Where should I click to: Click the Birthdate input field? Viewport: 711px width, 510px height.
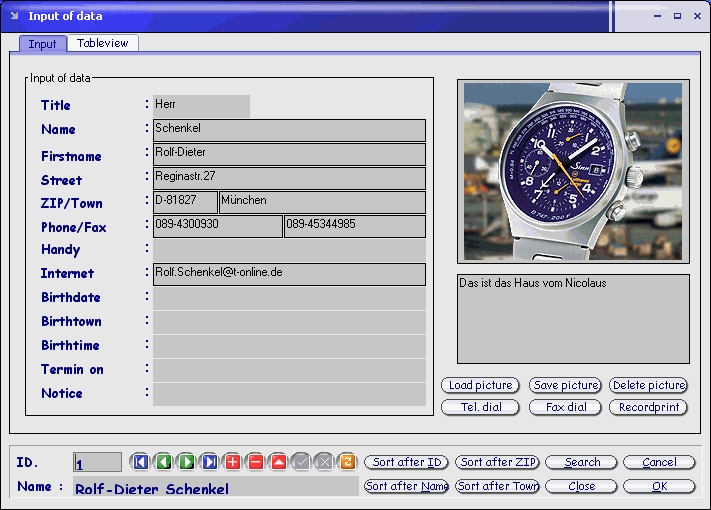289,298
